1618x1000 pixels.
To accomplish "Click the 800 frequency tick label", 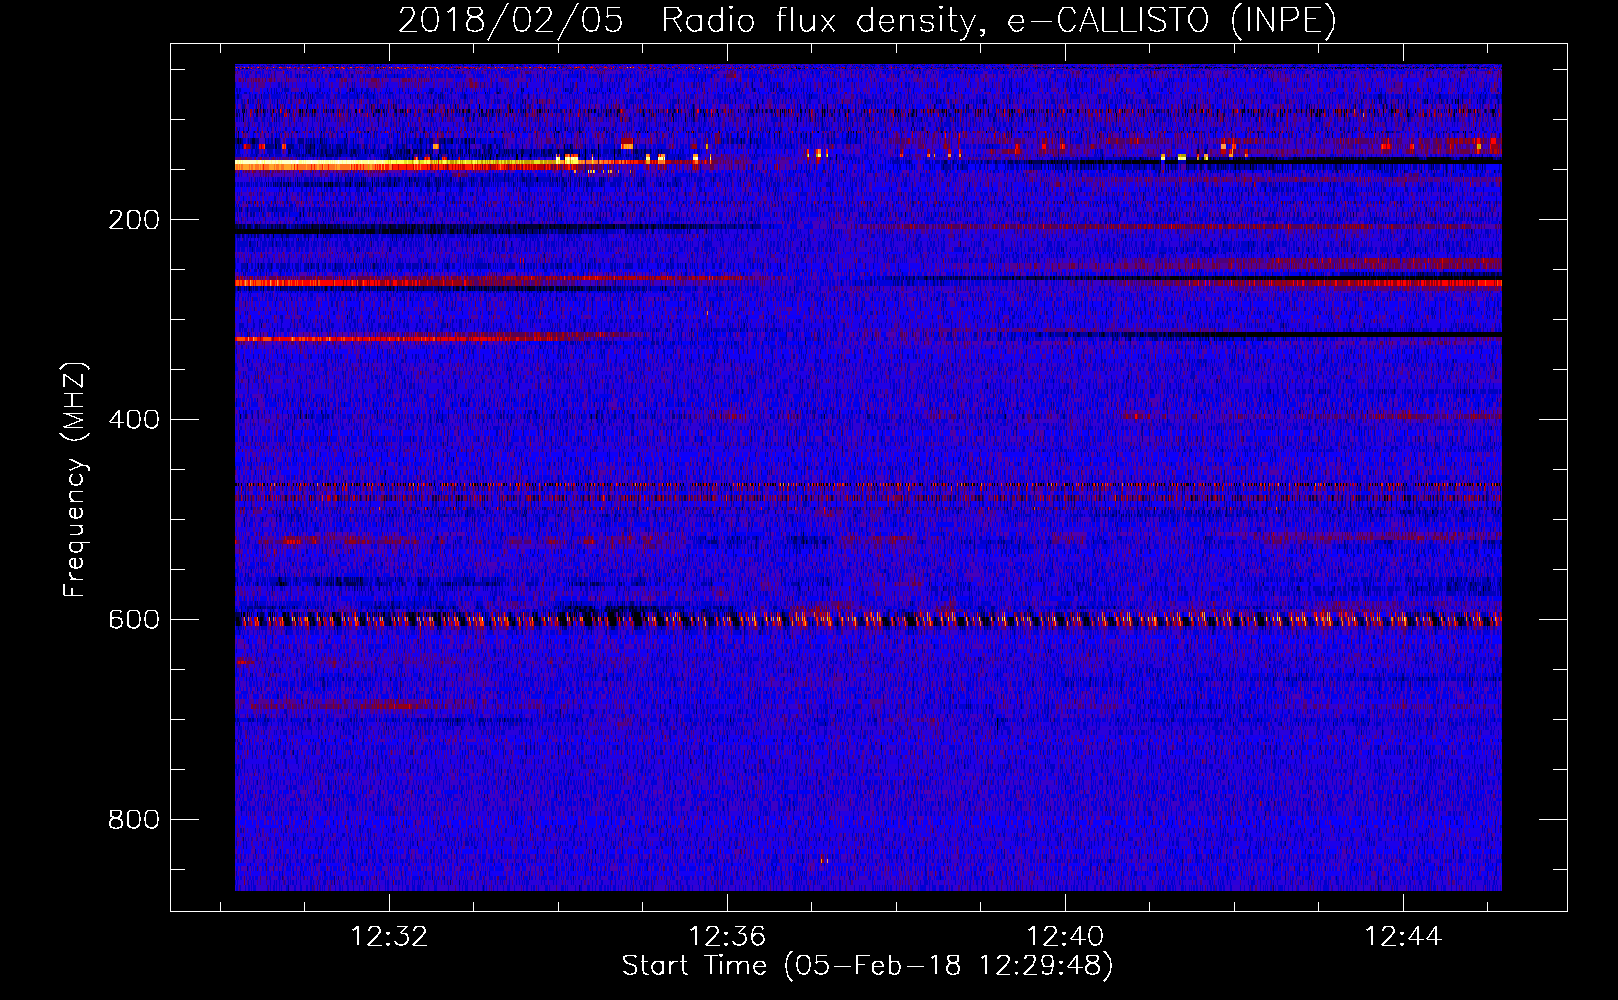I will click(134, 820).
